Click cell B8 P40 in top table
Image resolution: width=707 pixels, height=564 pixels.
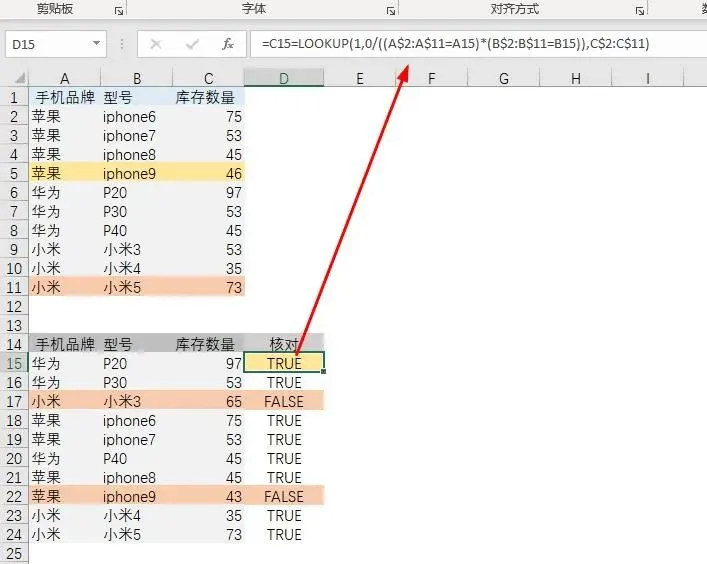point(137,230)
